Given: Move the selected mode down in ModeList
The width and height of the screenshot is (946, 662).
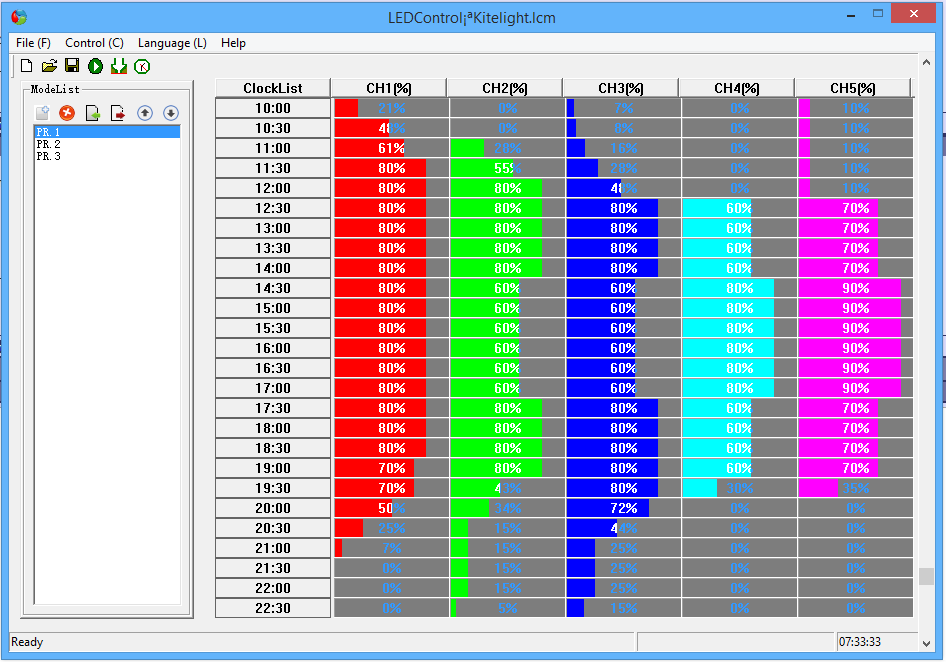Looking at the screenshot, I should coord(171,113).
